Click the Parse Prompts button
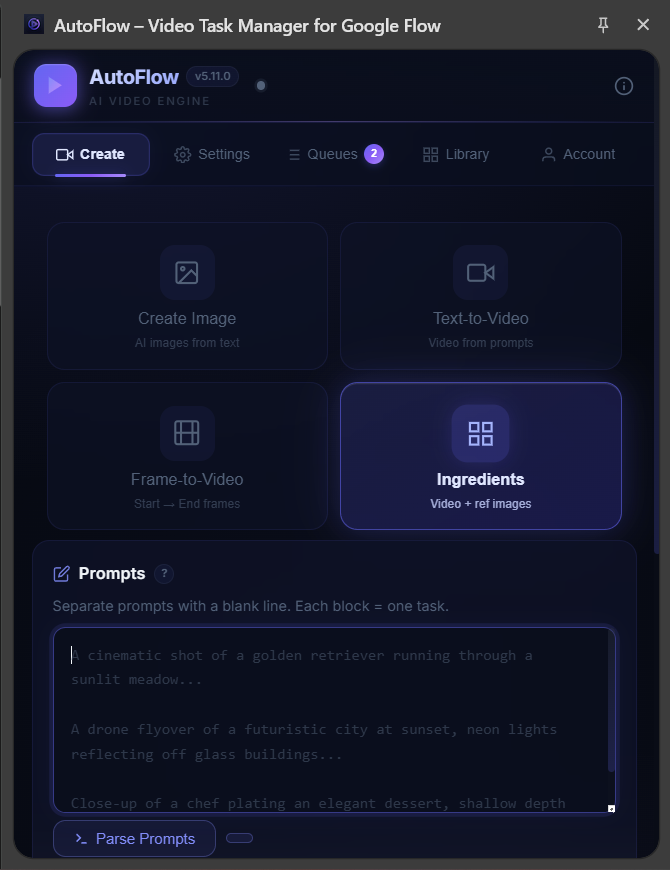 click(x=134, y=838)
